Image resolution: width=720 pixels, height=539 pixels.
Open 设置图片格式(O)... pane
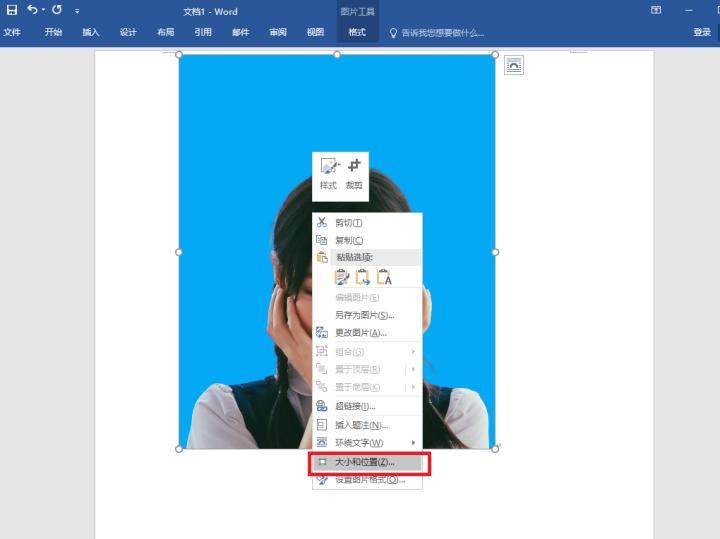367,480
